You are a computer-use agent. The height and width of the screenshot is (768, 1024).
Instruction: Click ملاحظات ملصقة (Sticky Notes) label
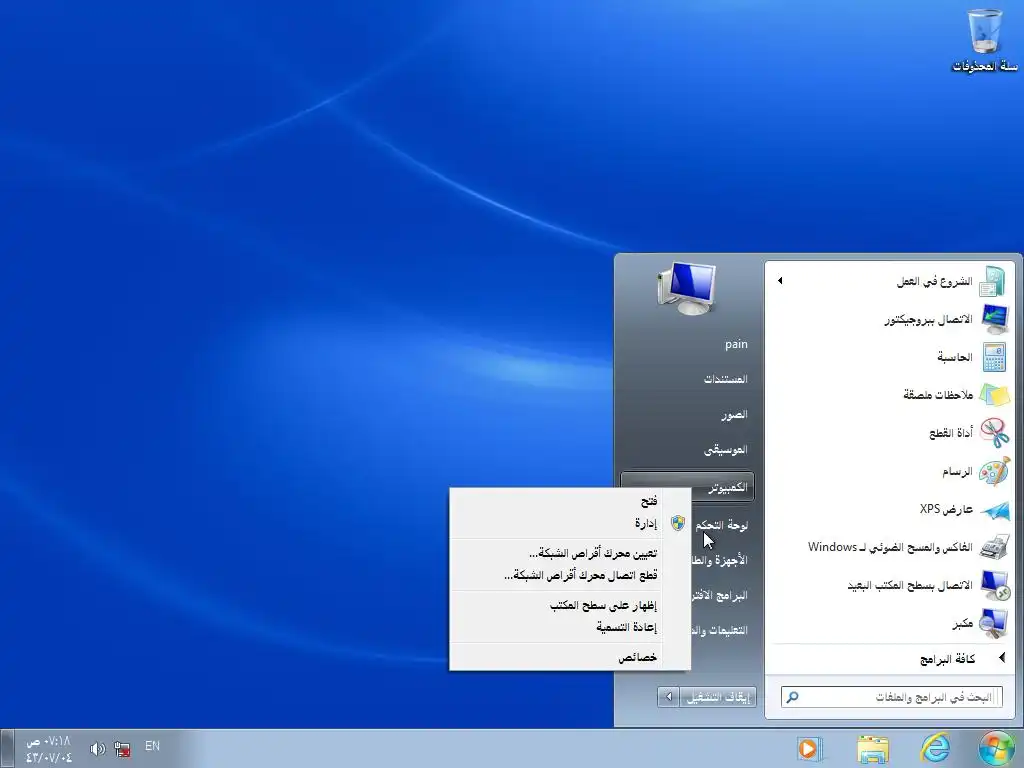click(938, 395)
